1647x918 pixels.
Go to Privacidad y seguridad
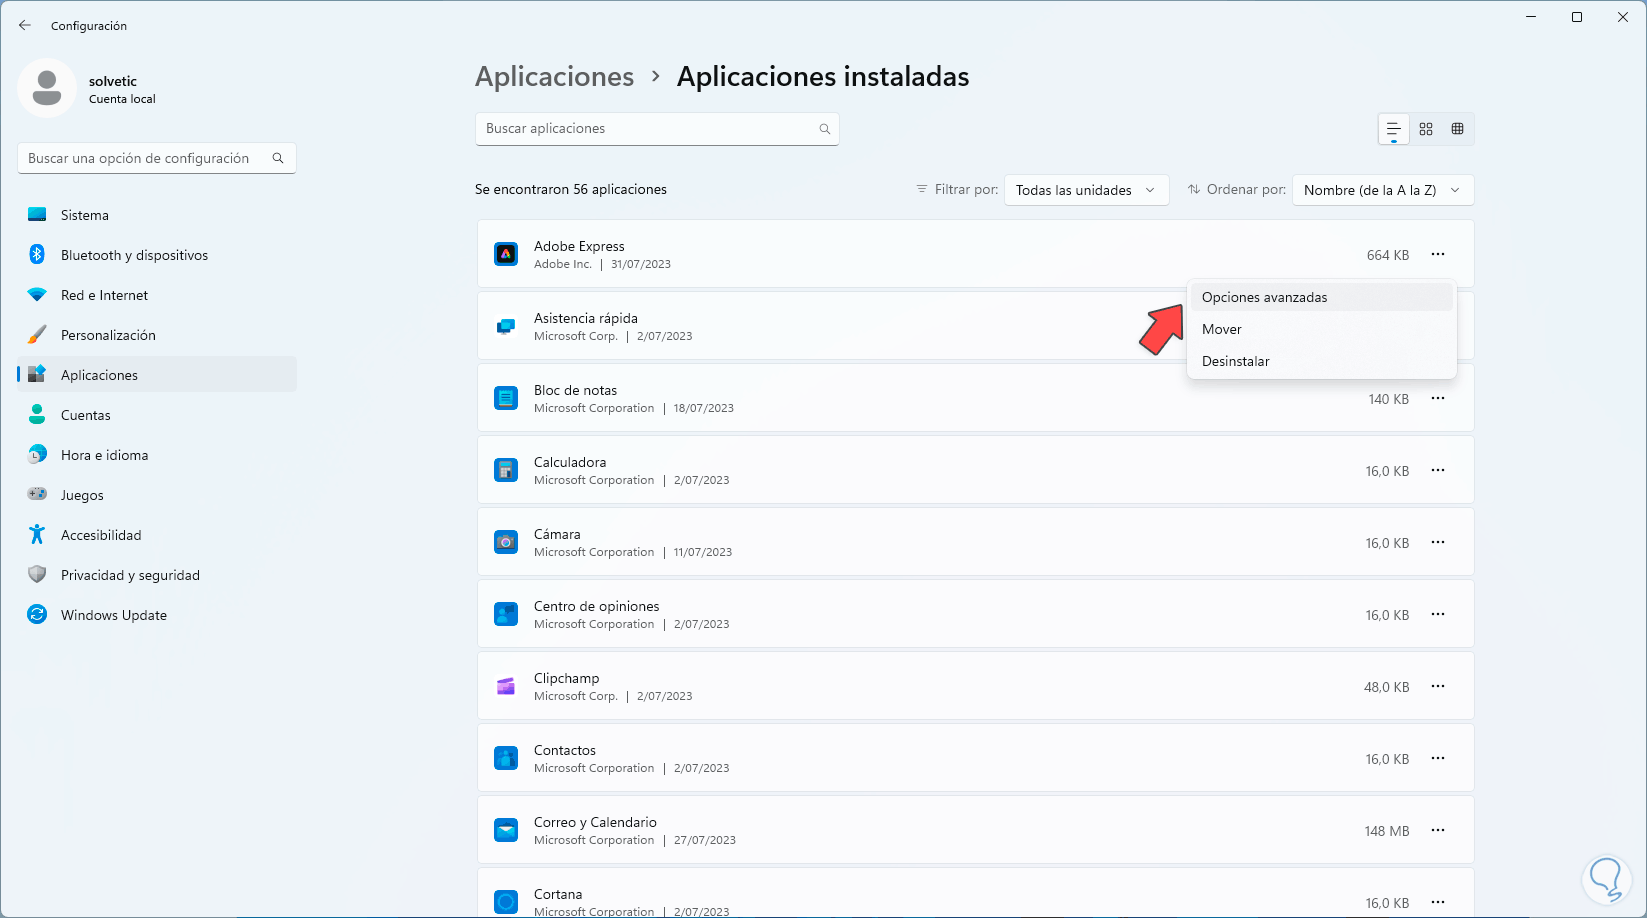[157, 575]
